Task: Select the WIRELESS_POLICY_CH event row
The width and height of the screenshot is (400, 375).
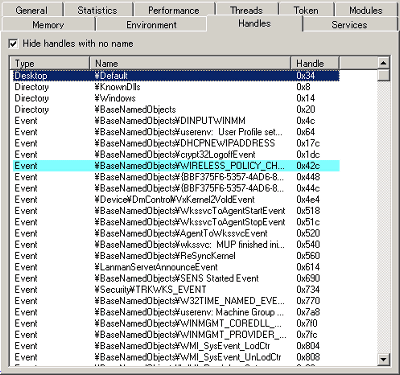Action: point(176,166)
